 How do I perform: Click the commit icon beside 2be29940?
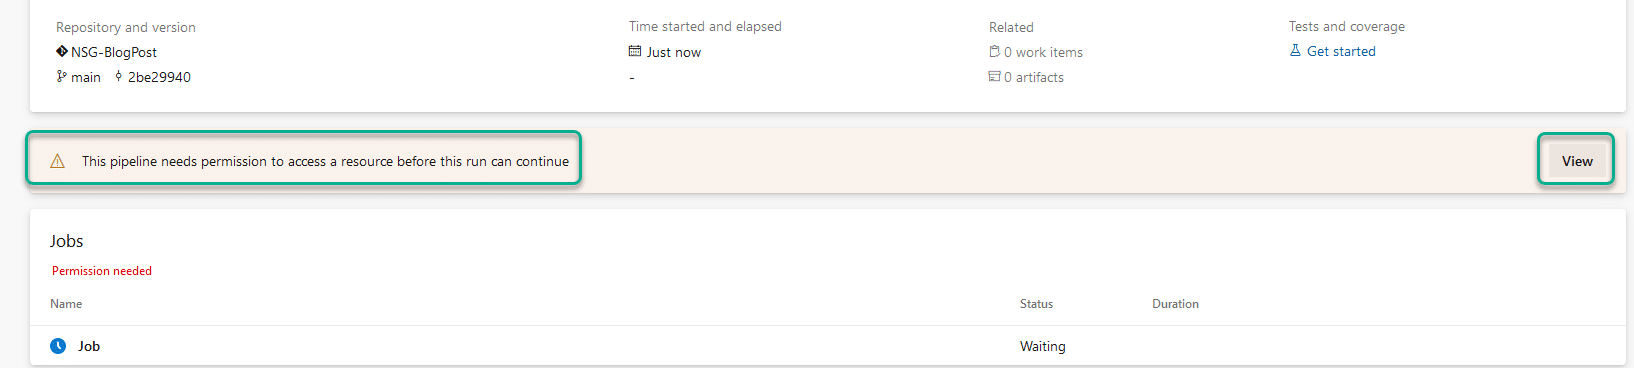click(119, 76)
